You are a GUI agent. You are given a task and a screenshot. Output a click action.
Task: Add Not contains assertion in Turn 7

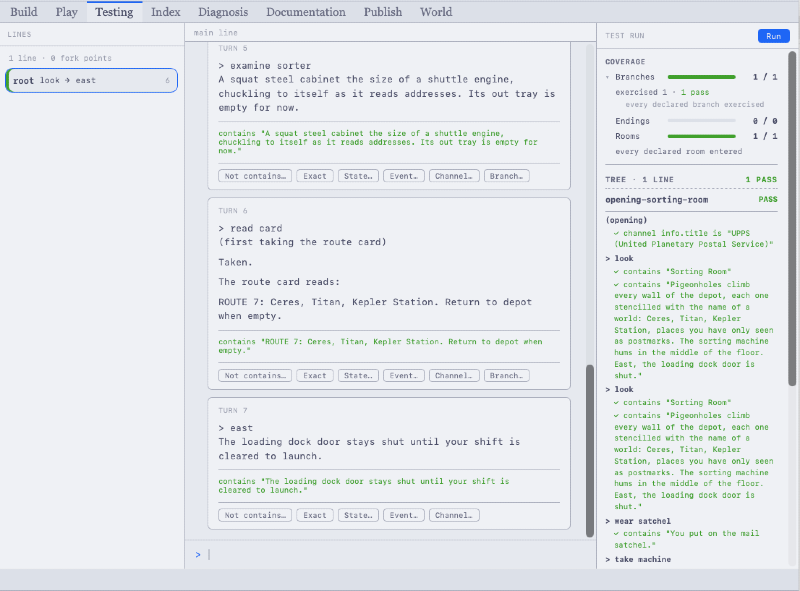click(x=255, y=515)
